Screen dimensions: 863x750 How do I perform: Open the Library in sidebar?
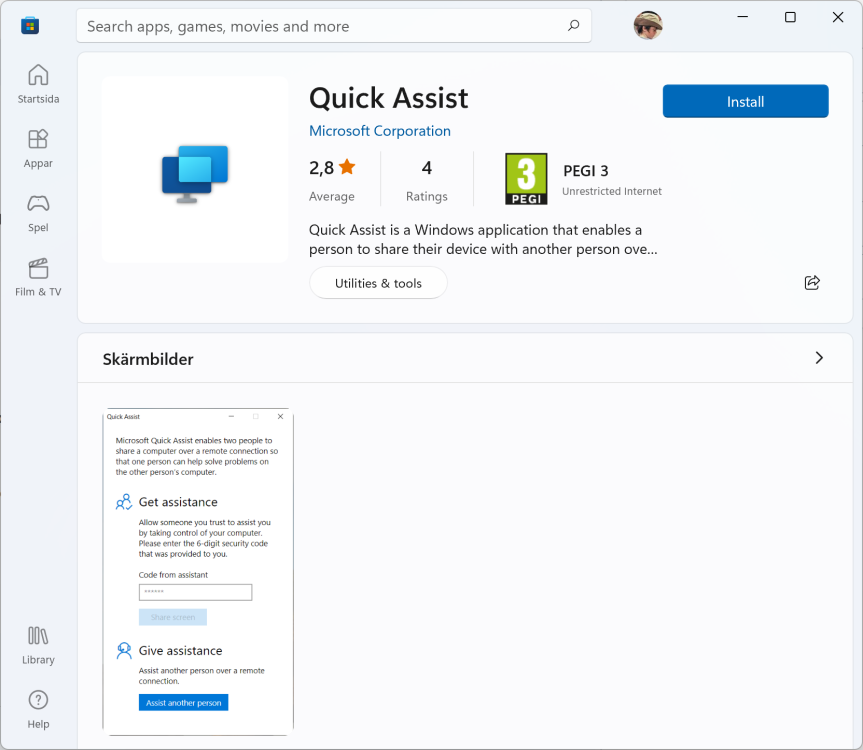(x=38, y=645)
